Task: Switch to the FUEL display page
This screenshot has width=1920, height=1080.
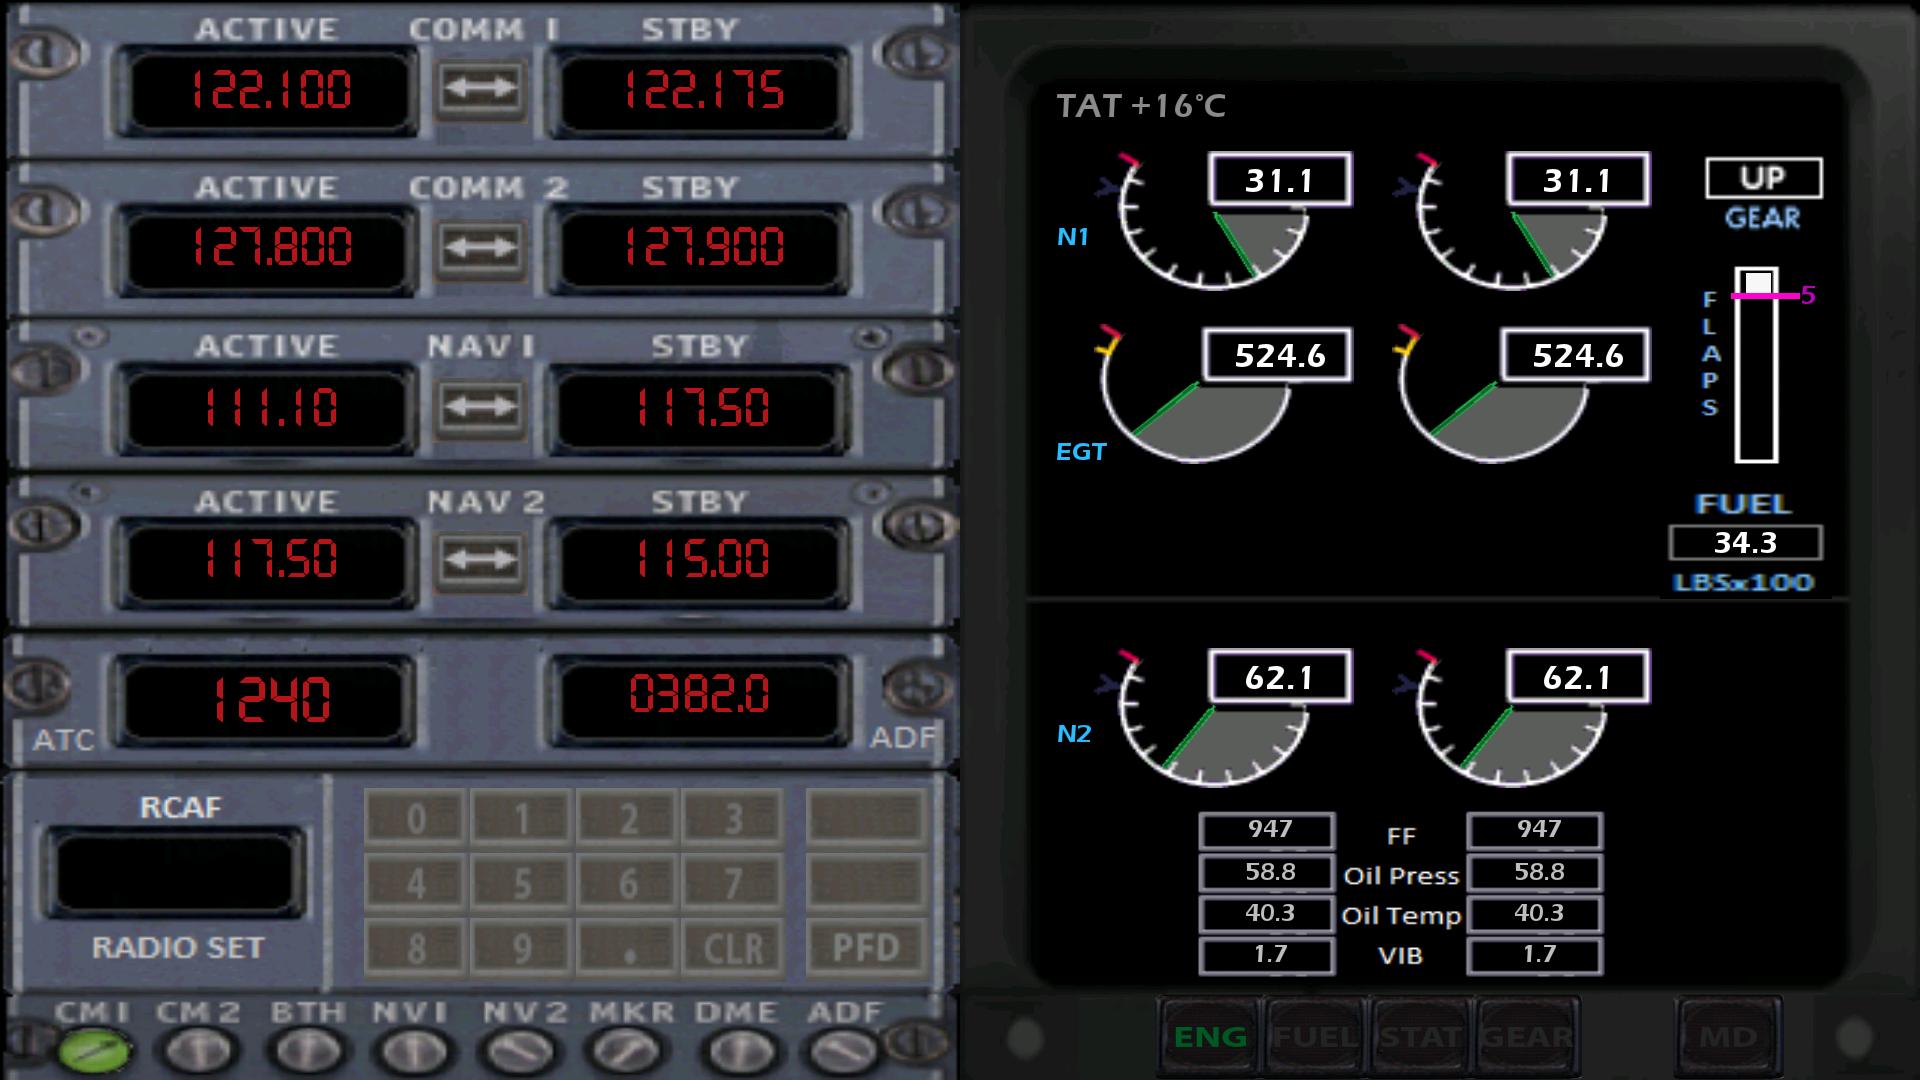Action: 1315,1037
